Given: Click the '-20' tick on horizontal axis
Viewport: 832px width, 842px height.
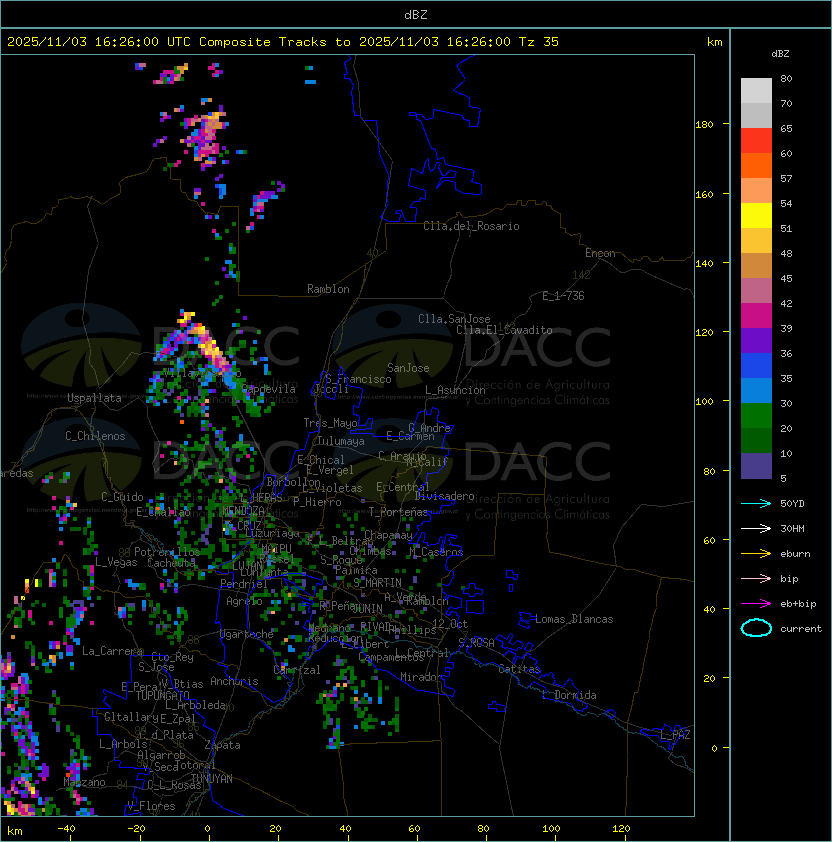Looking at the screenshot, I should (x=136, y=829).
